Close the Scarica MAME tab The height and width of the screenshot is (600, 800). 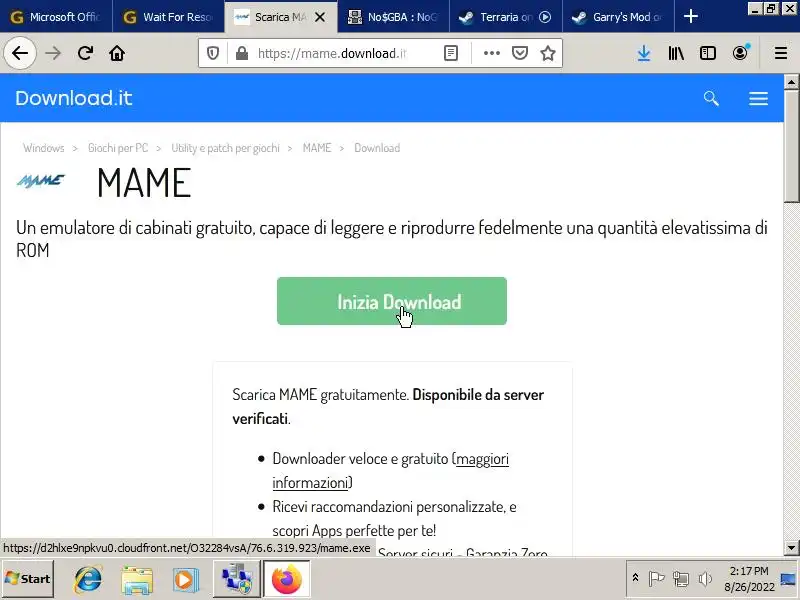coord(320,17)
